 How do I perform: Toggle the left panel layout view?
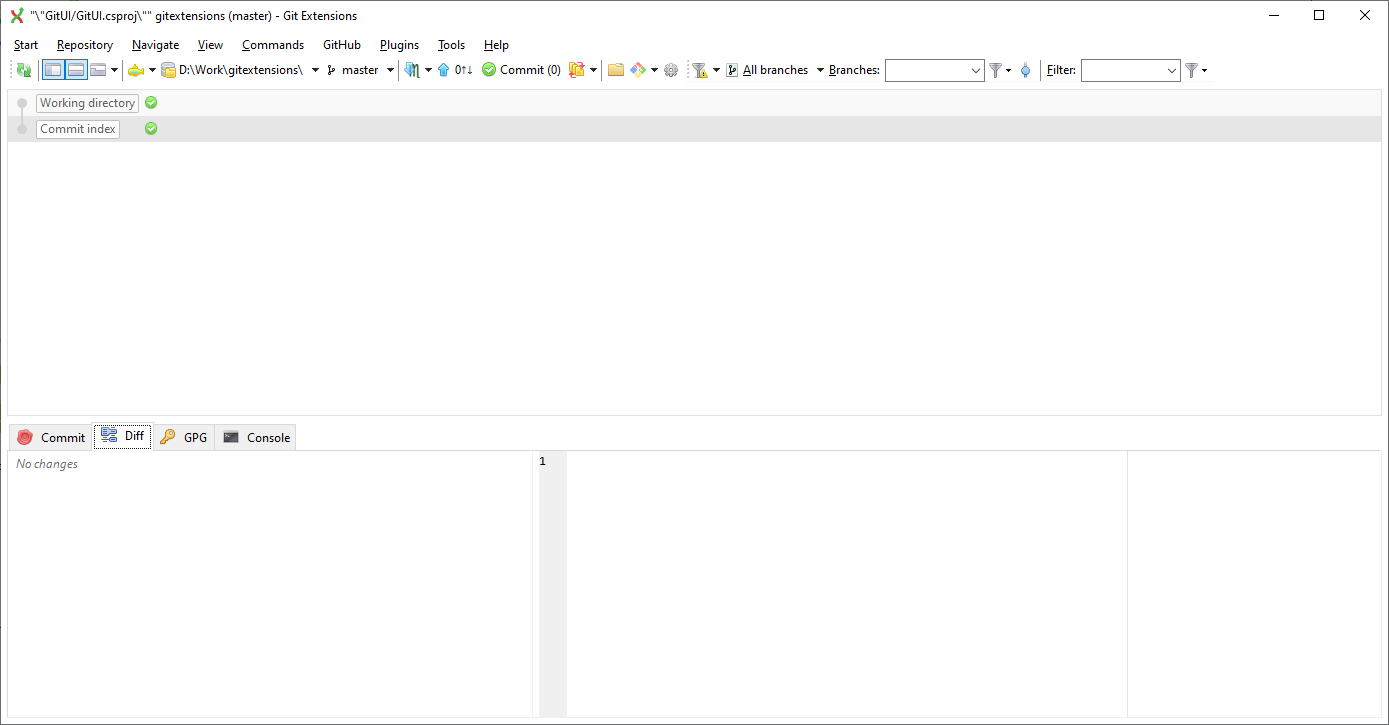(x=52, y=69)
